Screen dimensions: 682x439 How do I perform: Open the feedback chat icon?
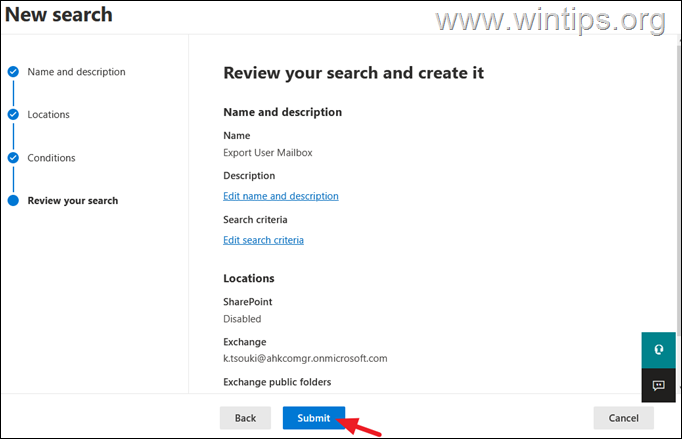click(x=659, y=385)
